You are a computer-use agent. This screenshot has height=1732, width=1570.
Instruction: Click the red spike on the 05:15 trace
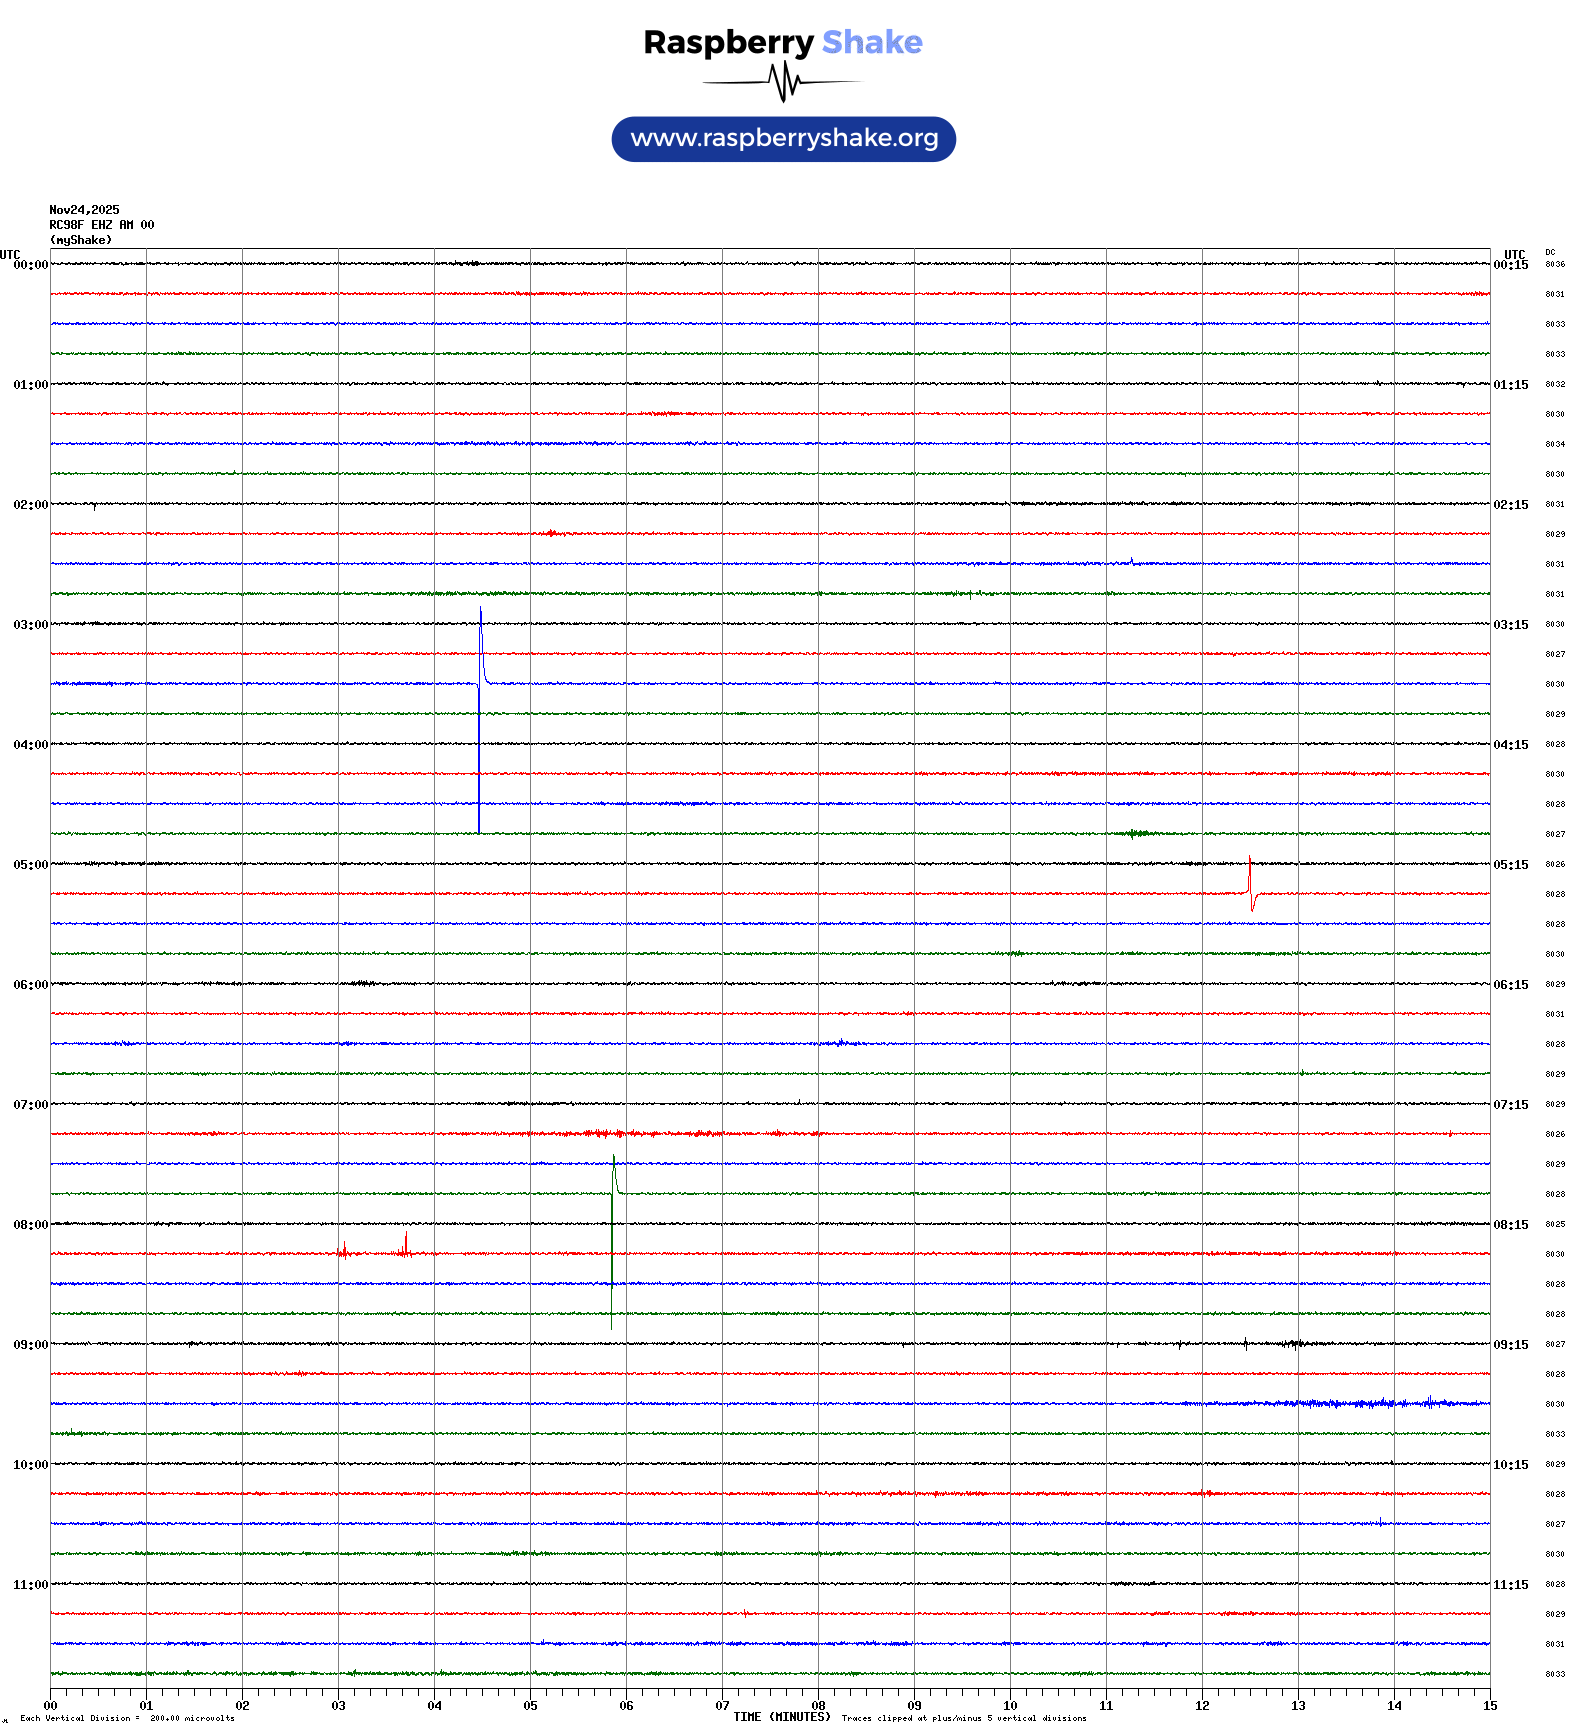coord(1250,882)
